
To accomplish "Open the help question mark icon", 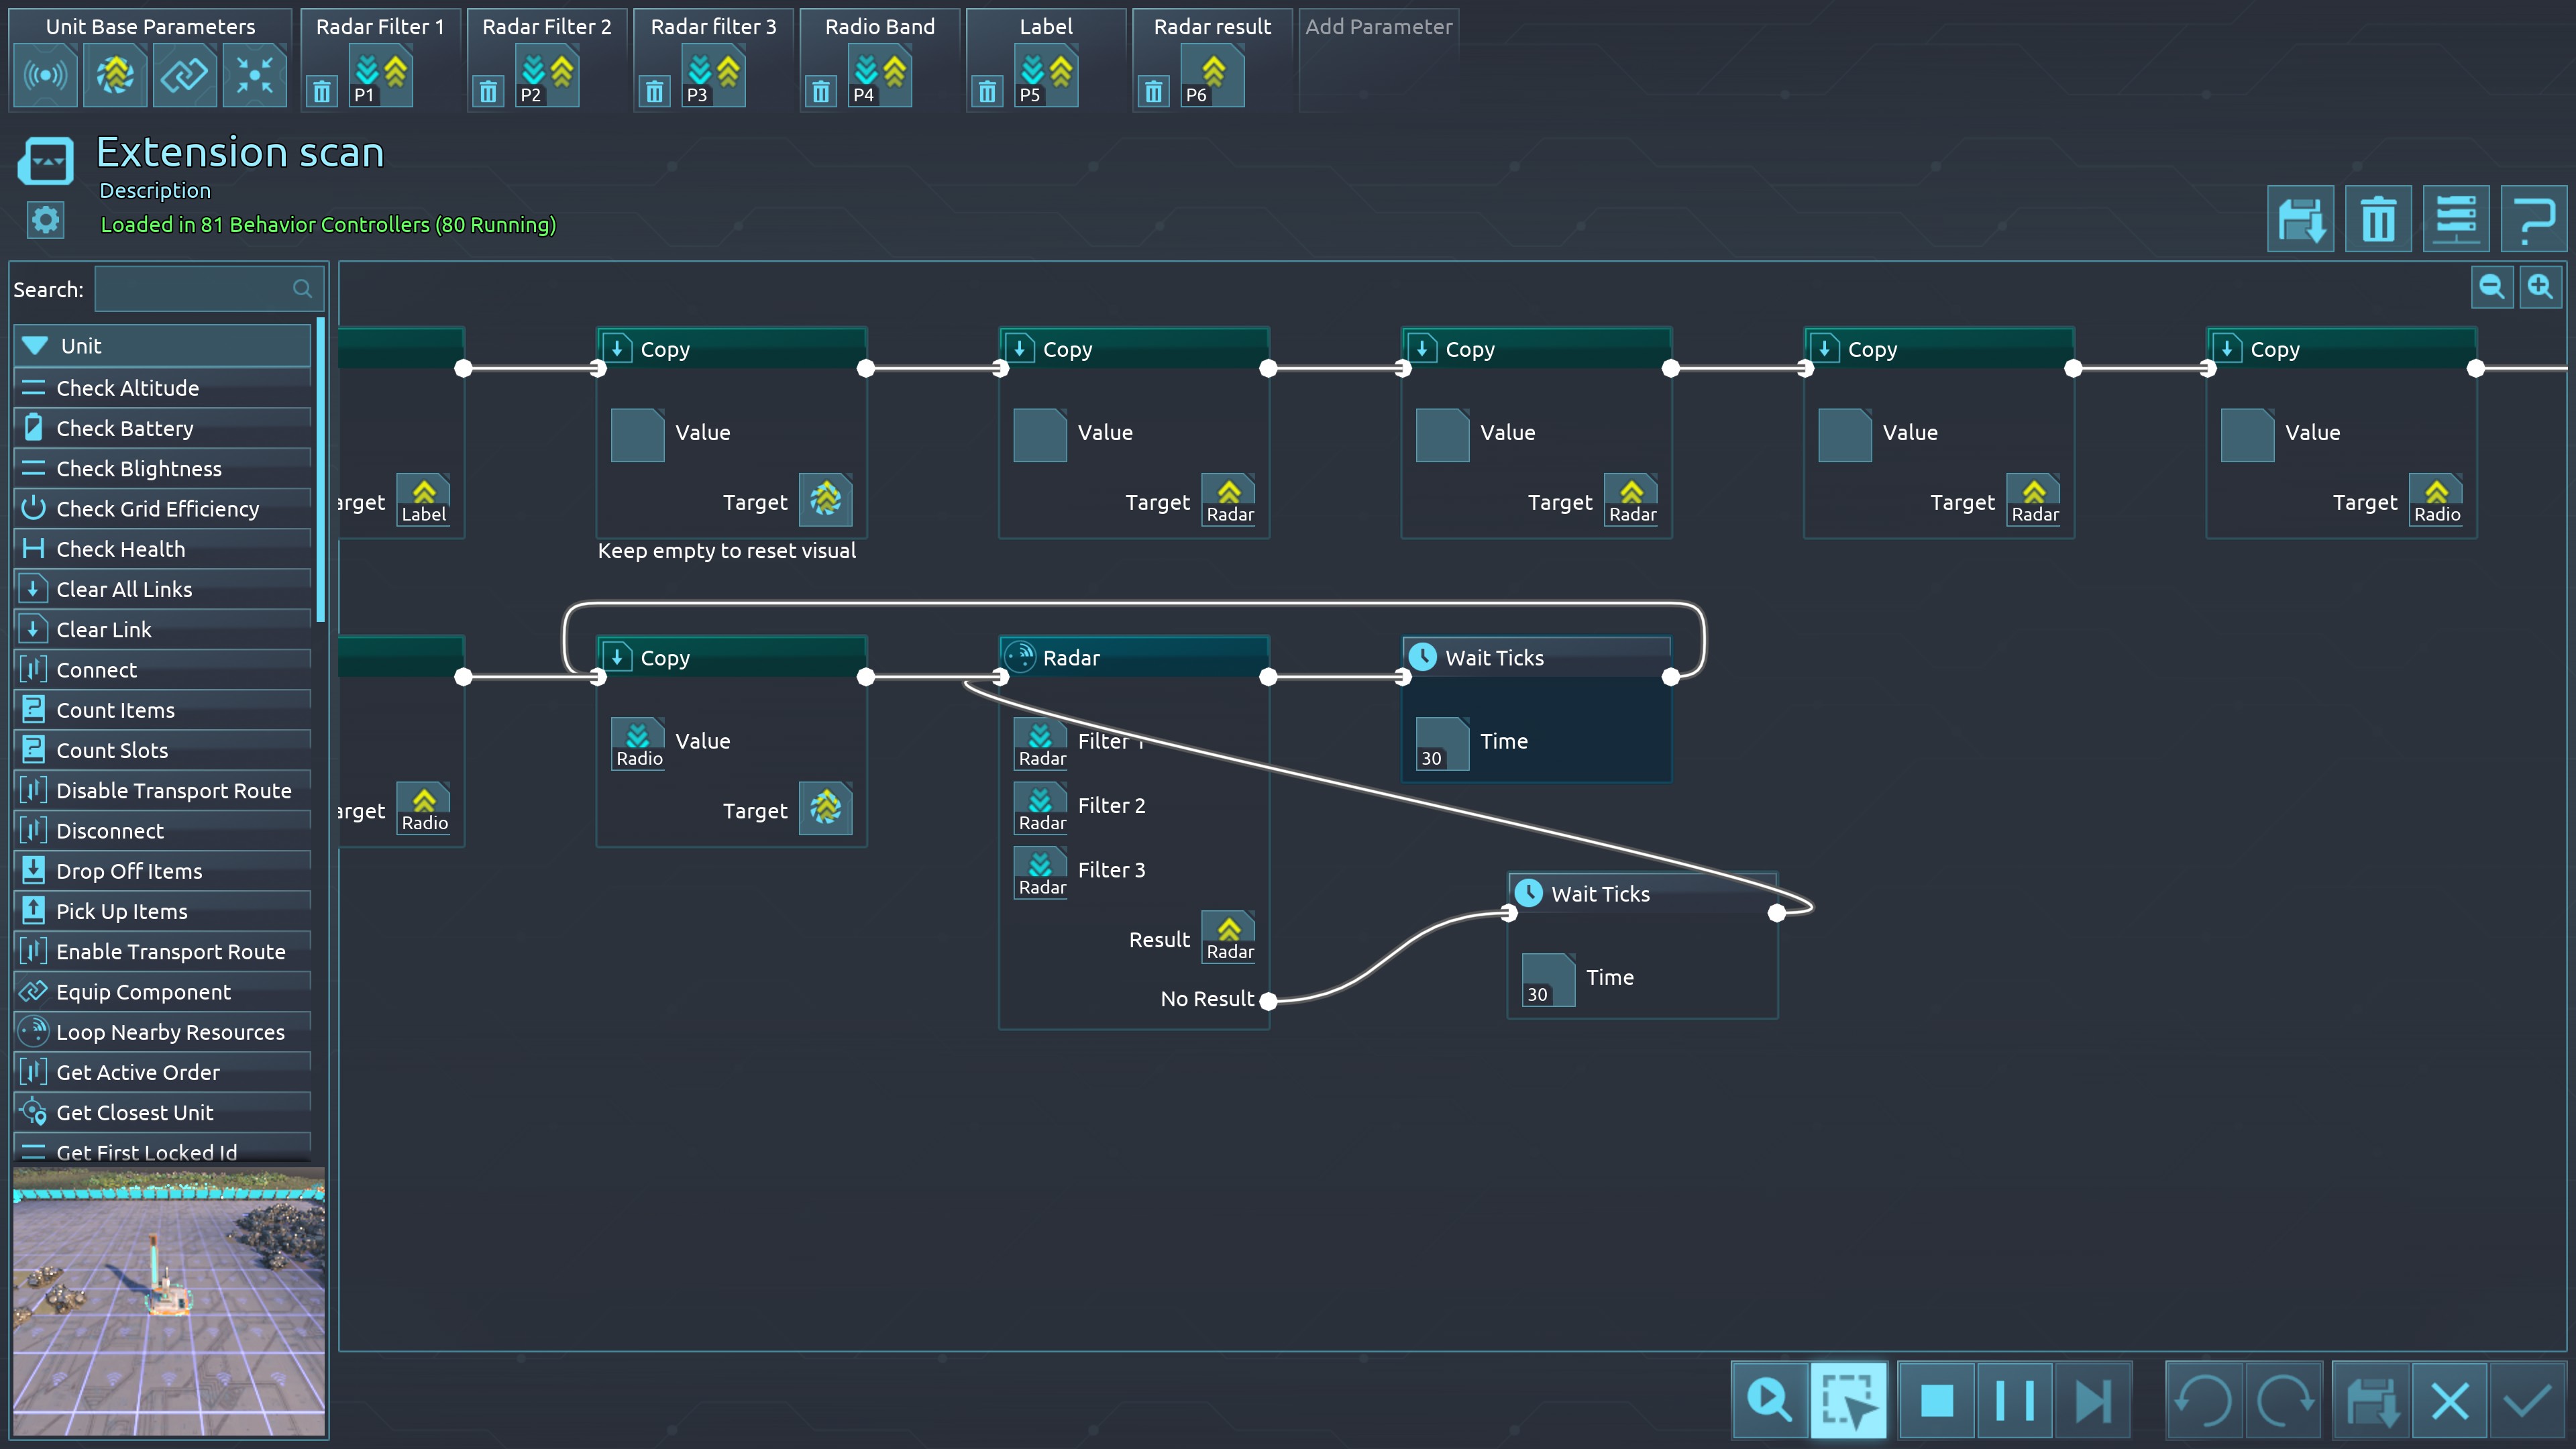I will coord(2533,219).
